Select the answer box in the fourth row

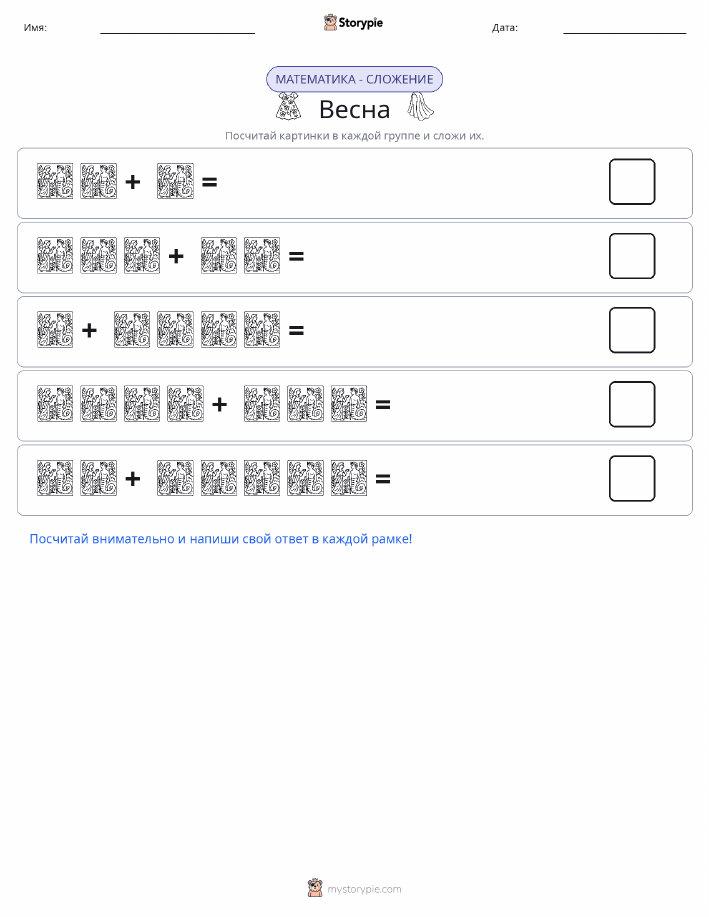pos(632,404)
